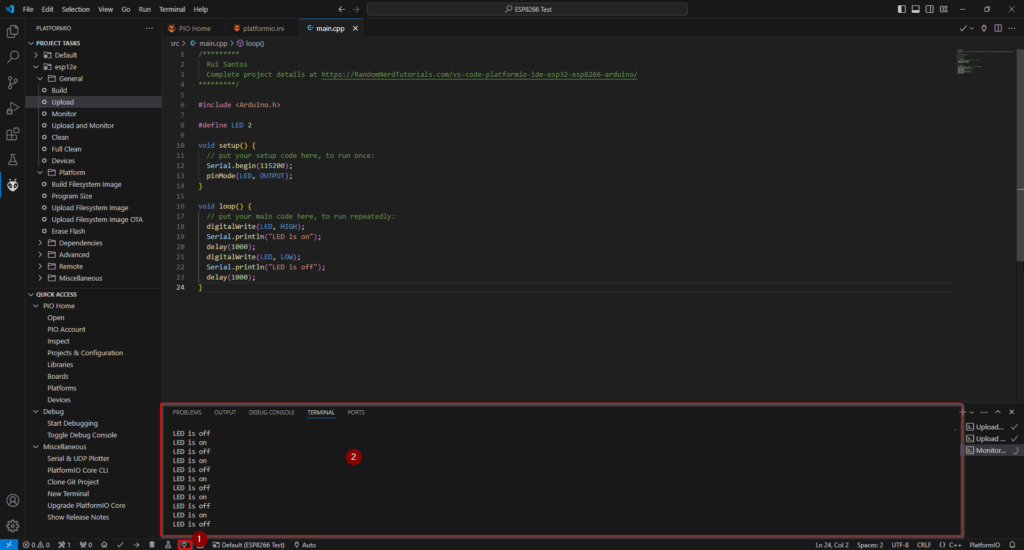Click the PlatformIO Build checkmark in status bar
The width and height of the screenshot is (1024, 550).
pos(120,545)
